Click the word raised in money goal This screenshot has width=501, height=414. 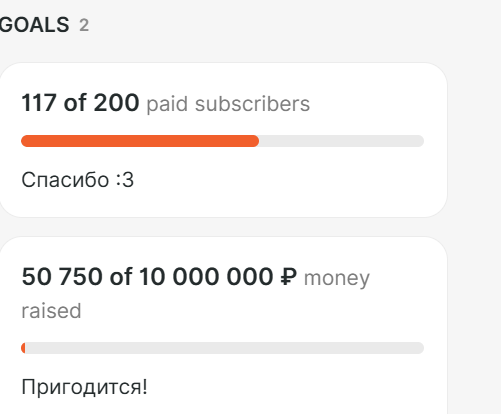tap(51, 311)
